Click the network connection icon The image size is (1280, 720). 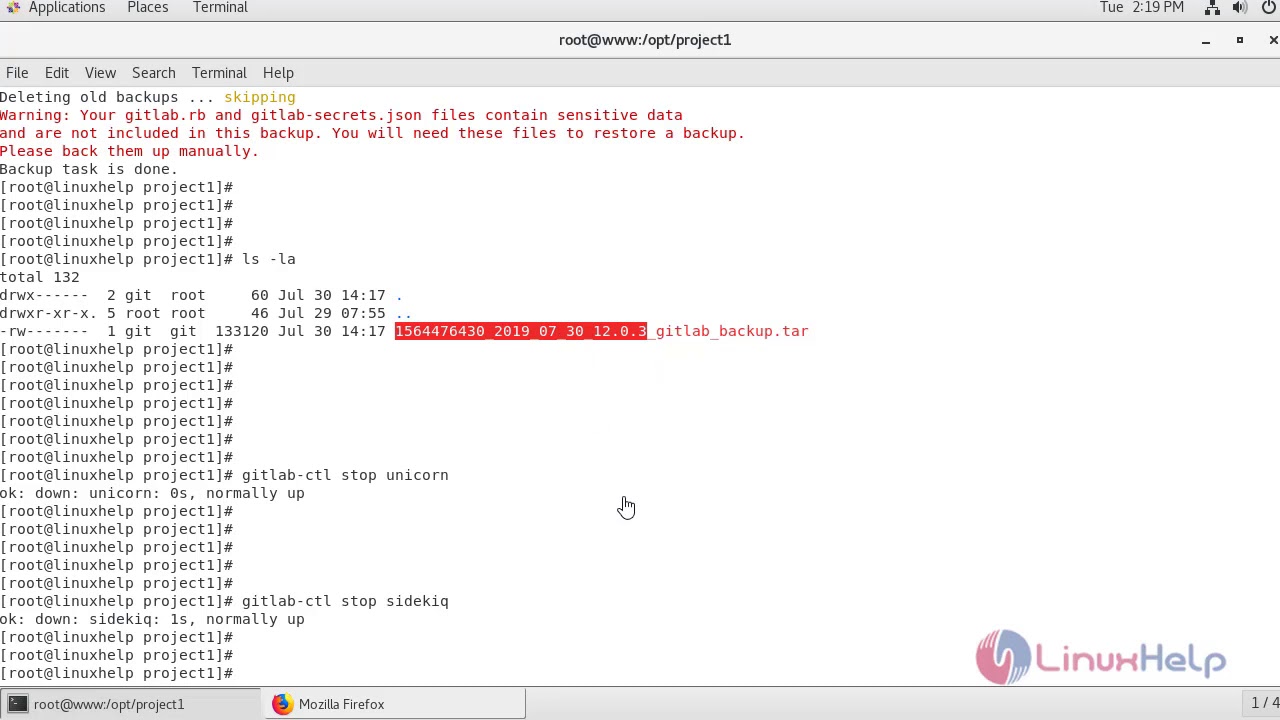1212,7
